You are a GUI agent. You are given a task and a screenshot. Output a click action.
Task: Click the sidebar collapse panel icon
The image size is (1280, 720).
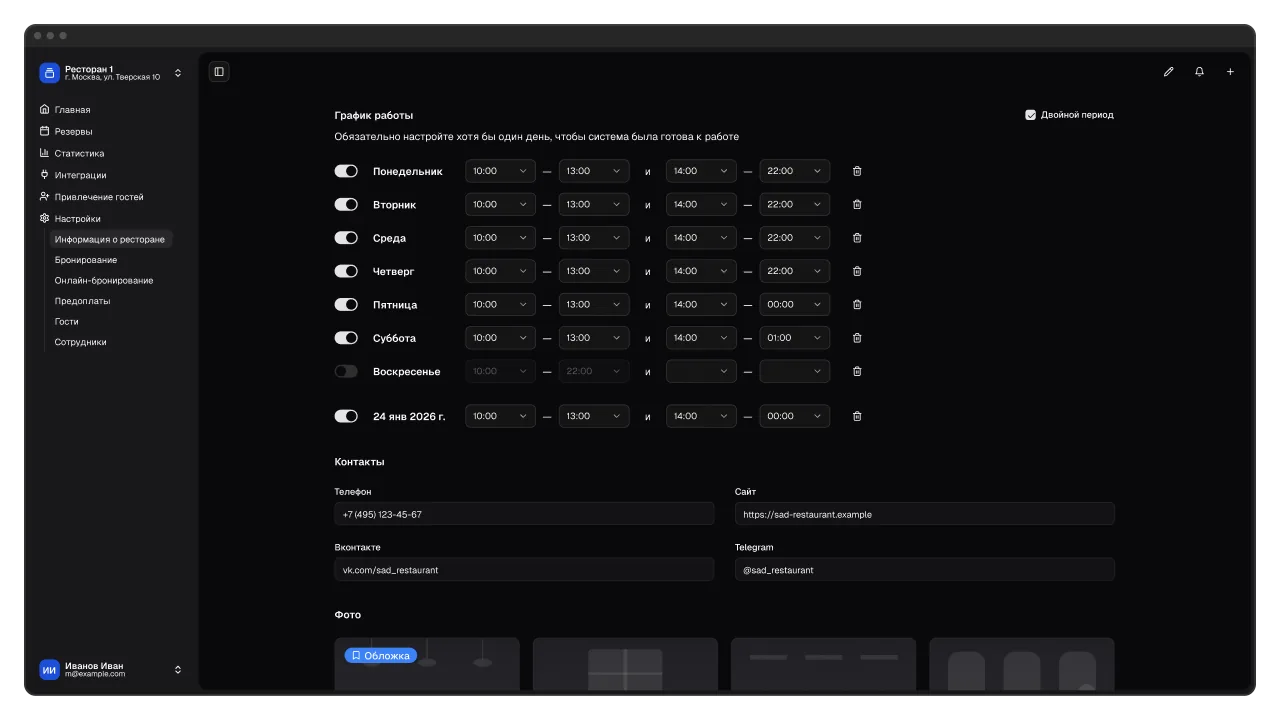pyautogui.click(x=219, y=72)
